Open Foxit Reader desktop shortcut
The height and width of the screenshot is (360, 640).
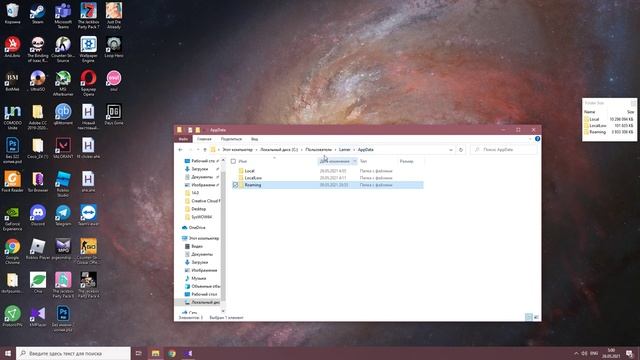pyautogui.click(x=13, y=182)
